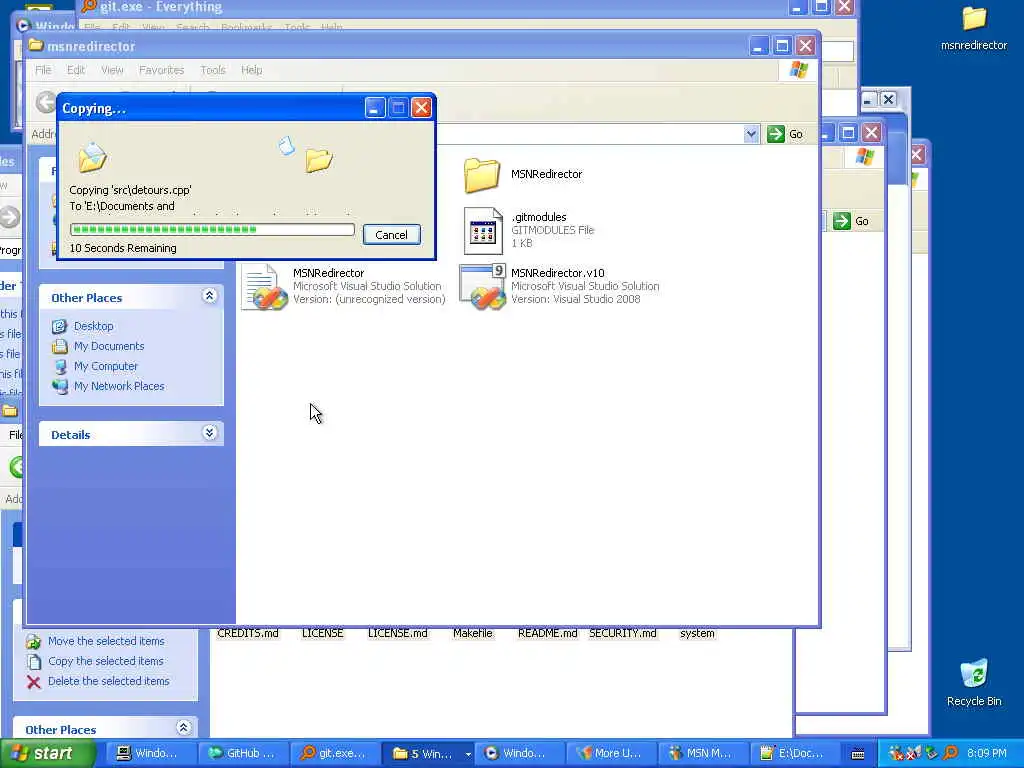
Task: Click the Delete the selected items link
Action: point(108,681)
